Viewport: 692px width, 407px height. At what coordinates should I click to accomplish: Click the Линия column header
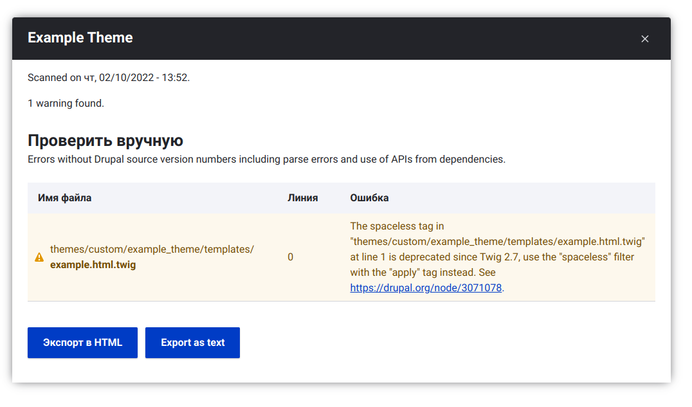(x=303, y=198)
